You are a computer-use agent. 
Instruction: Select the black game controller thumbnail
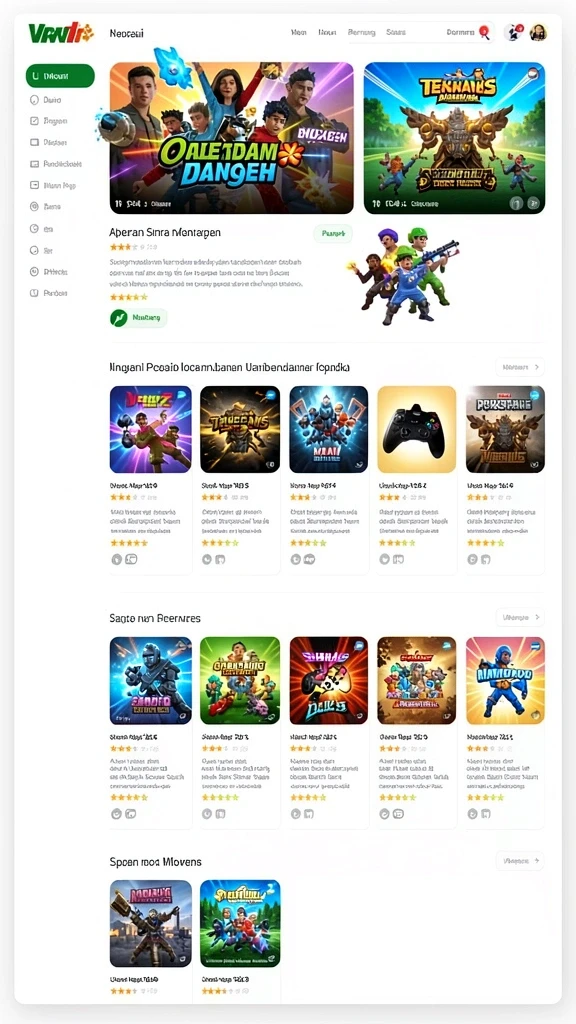pyautogui.click(x=417, y=429)
